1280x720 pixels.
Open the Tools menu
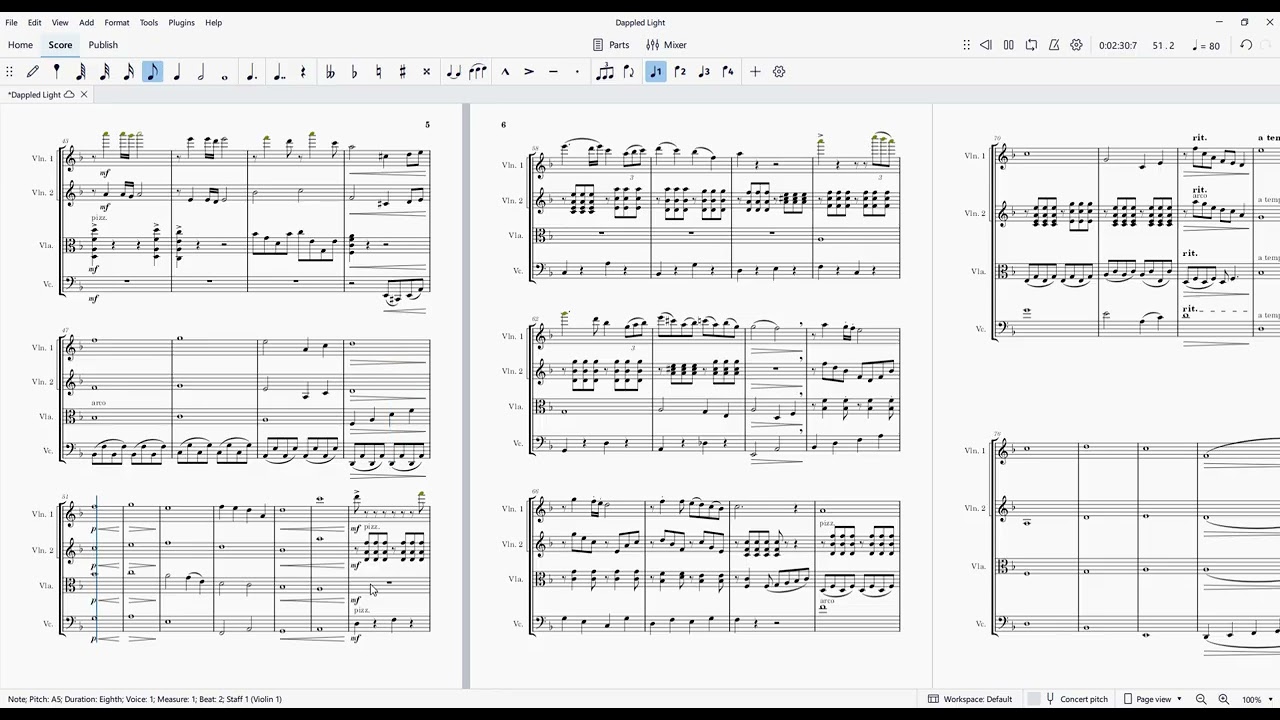pos(149,22)
